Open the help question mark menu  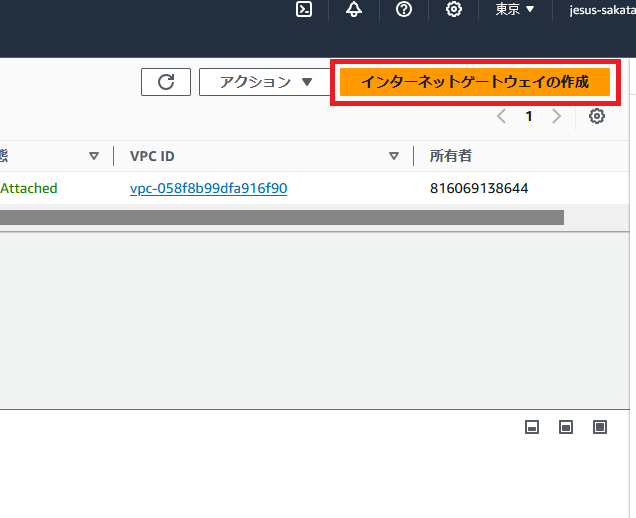coord(404,9)
